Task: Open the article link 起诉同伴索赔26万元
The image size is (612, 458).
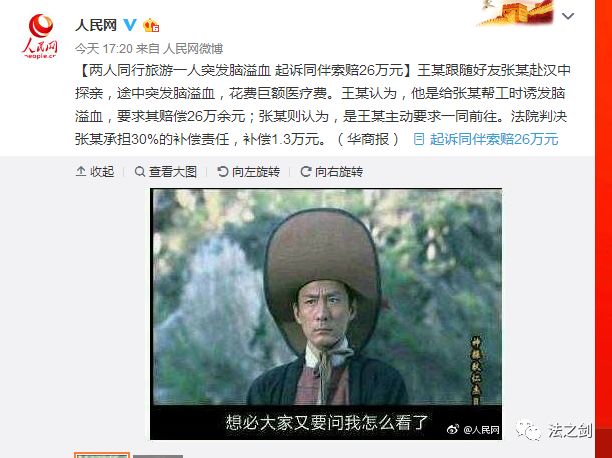Action: tap(494, 139)
